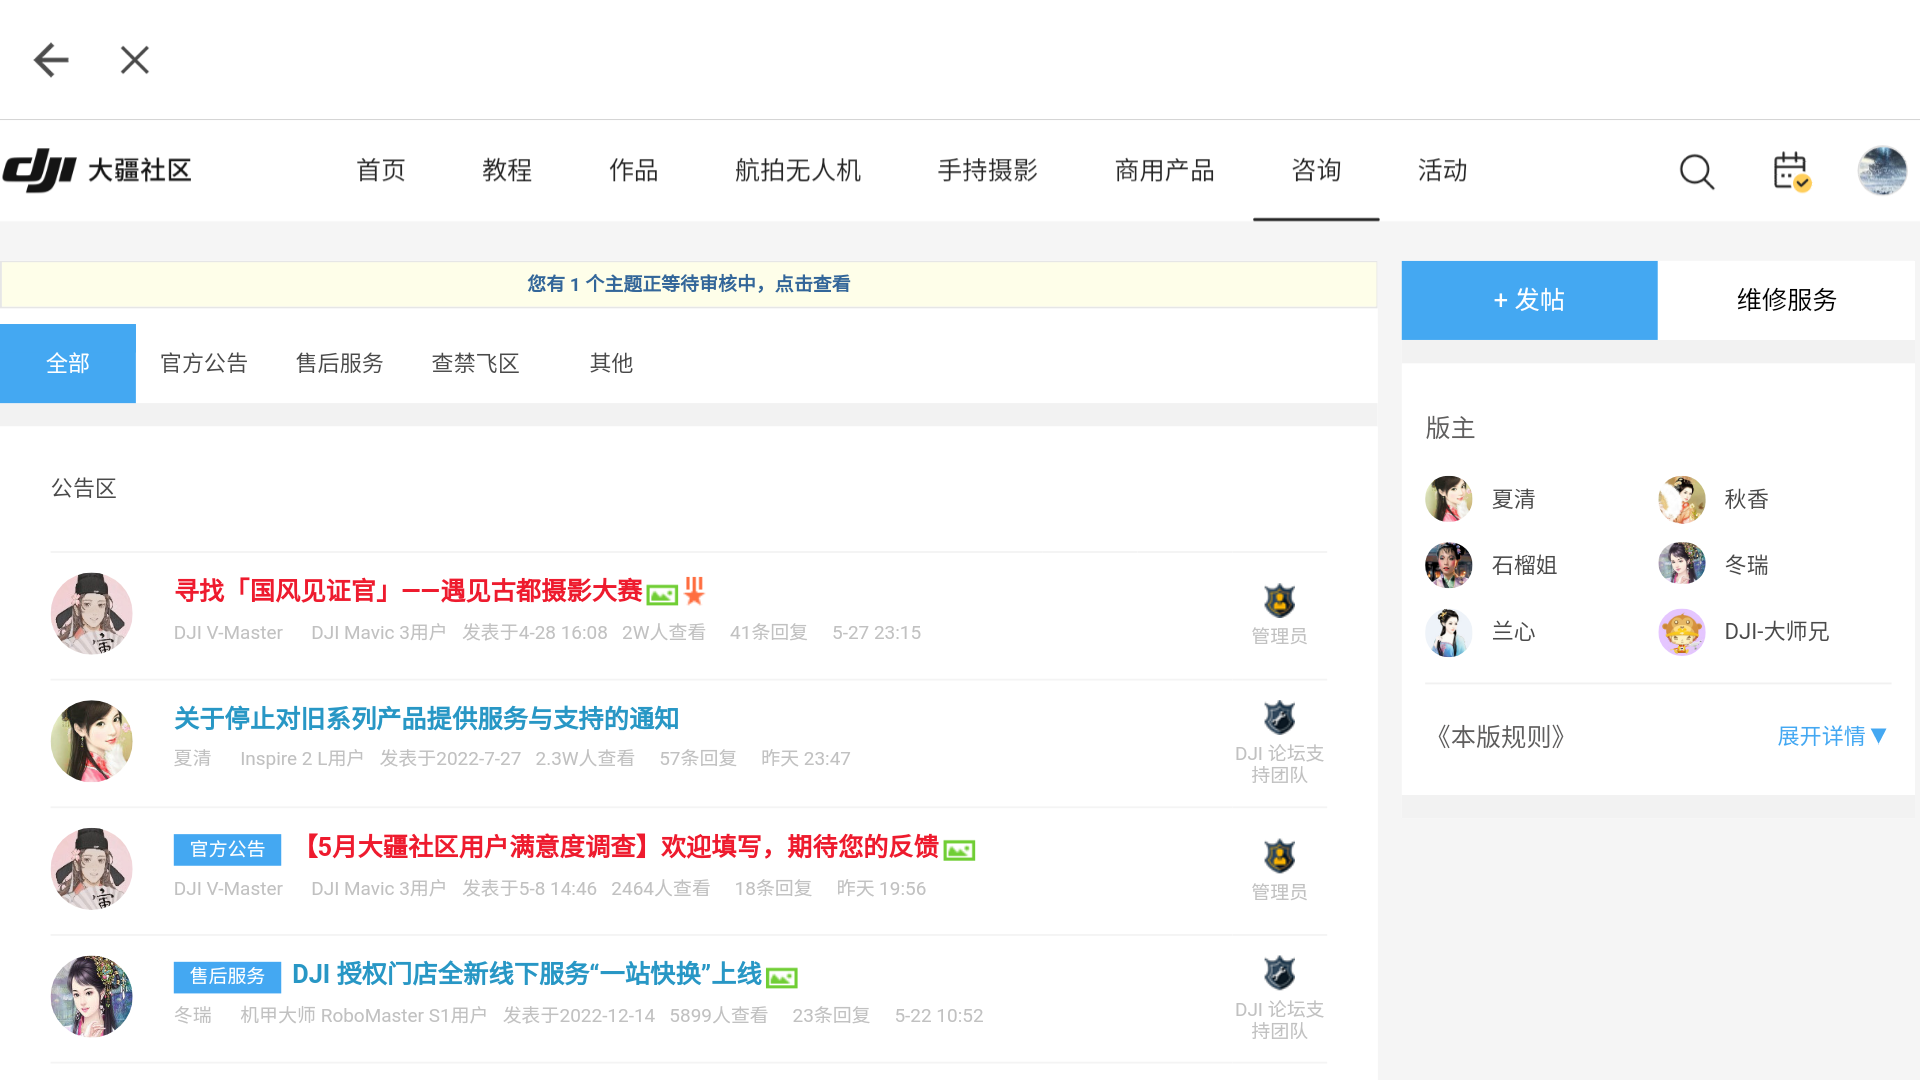Image resolution: width=1920 pixels, height=1080 pixels.
Task: Click the 管理员 badge icon on 国风见证官 post
Action: pyautogui.click(x=1279, y=601)
